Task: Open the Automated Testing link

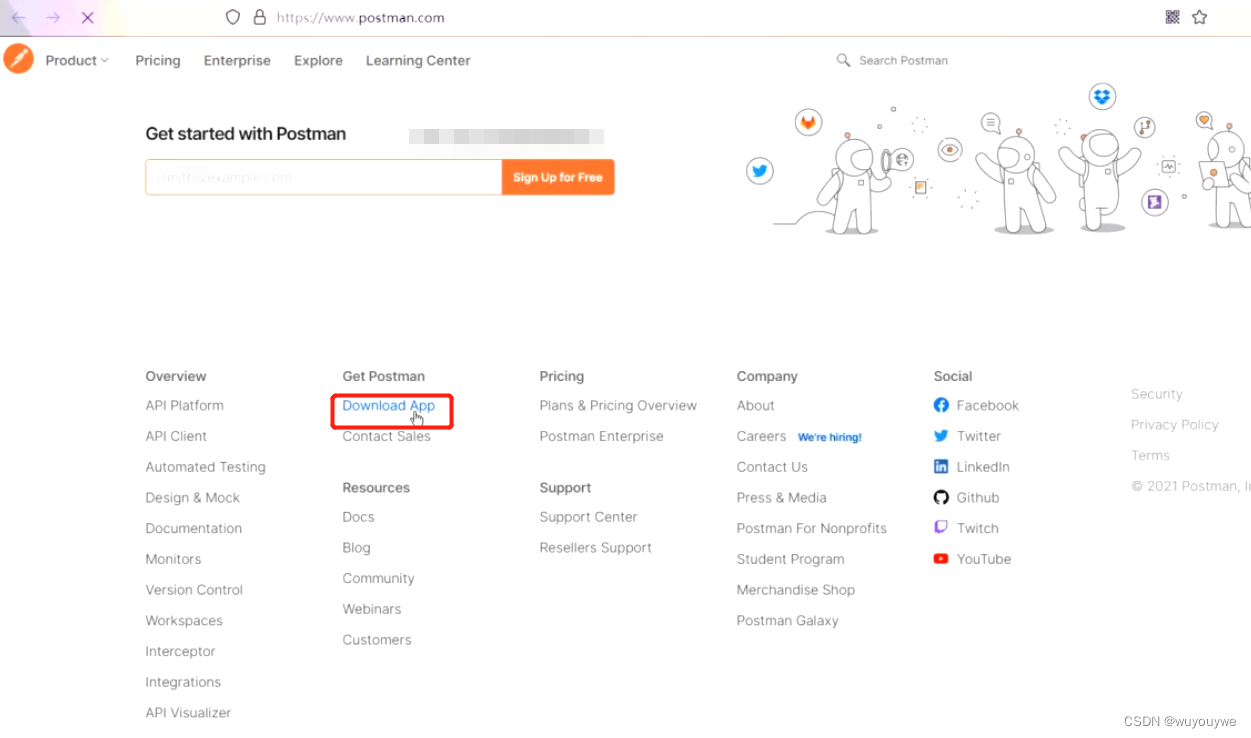Action: pos(205,467)
